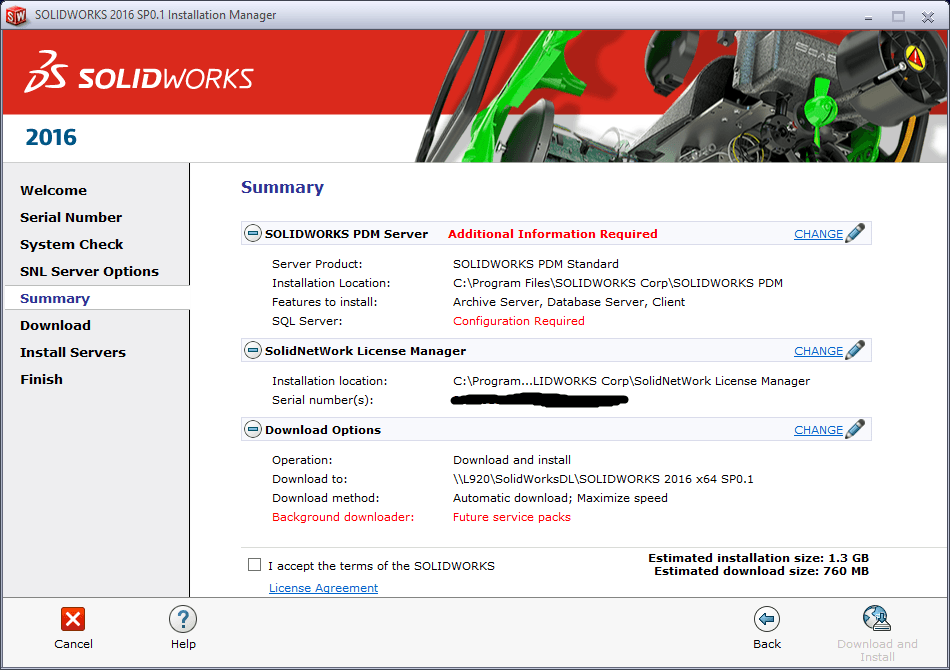Image resolution: width=950 pixels, height=670 pixels.
Task: Click CHANGE link for SOLIDWORKS PDM Server
Action: [x=818, y=234]
